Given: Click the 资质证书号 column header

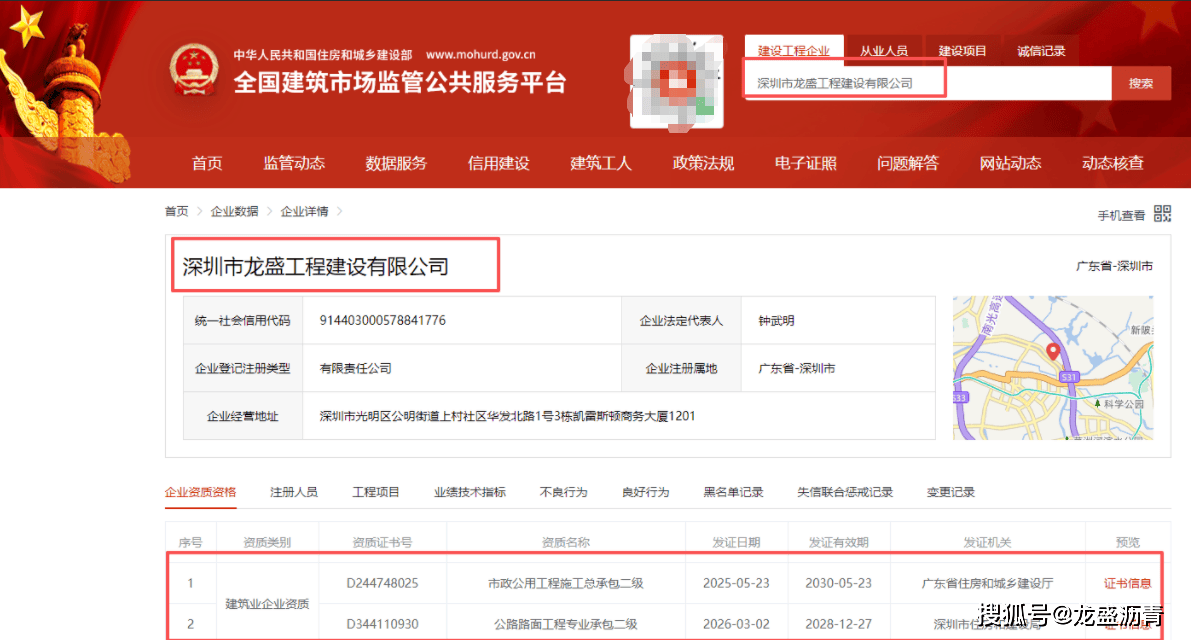Looking at the screenshot, I should coord(382,542).
